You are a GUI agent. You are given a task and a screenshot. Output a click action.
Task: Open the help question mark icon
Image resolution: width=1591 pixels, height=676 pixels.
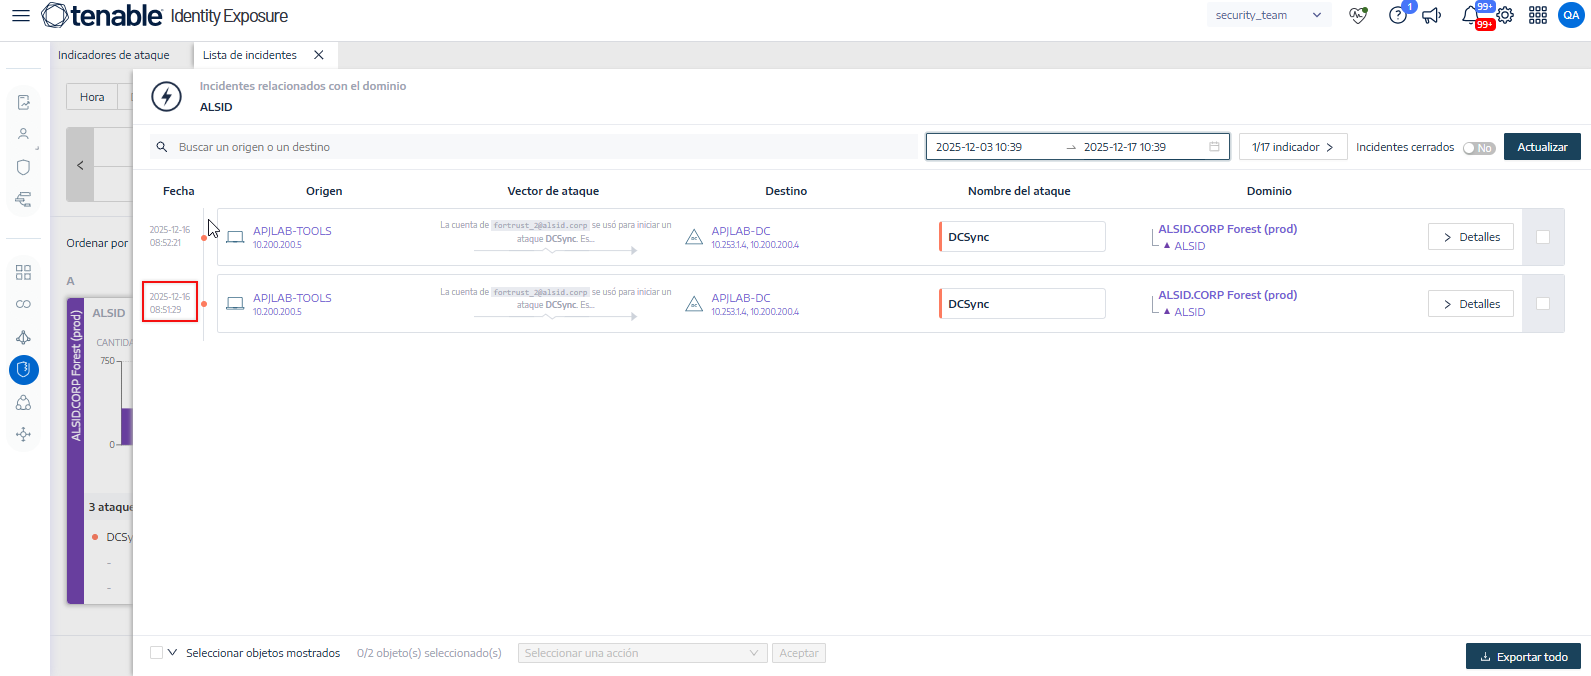point(1397,16)
